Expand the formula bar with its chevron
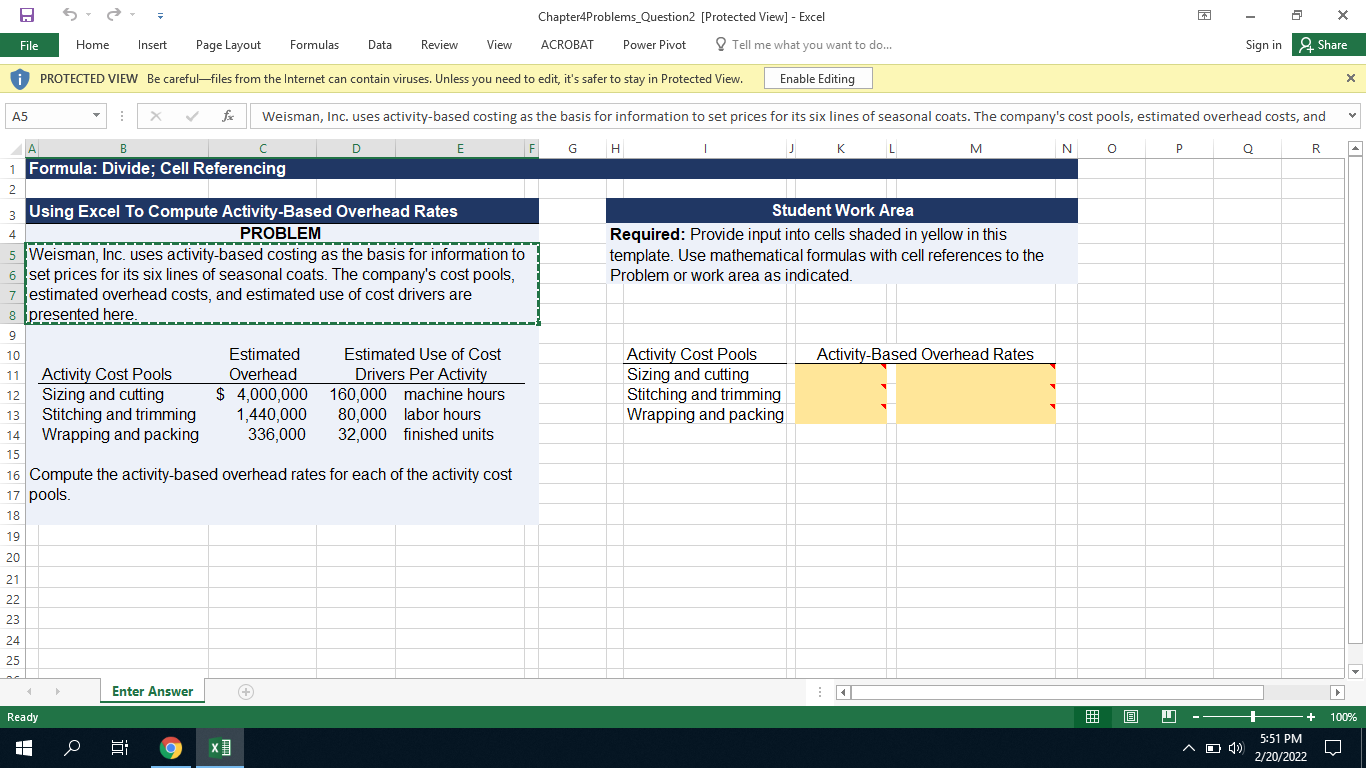The image size is (1366, 768). click(x=1352, y=116)
